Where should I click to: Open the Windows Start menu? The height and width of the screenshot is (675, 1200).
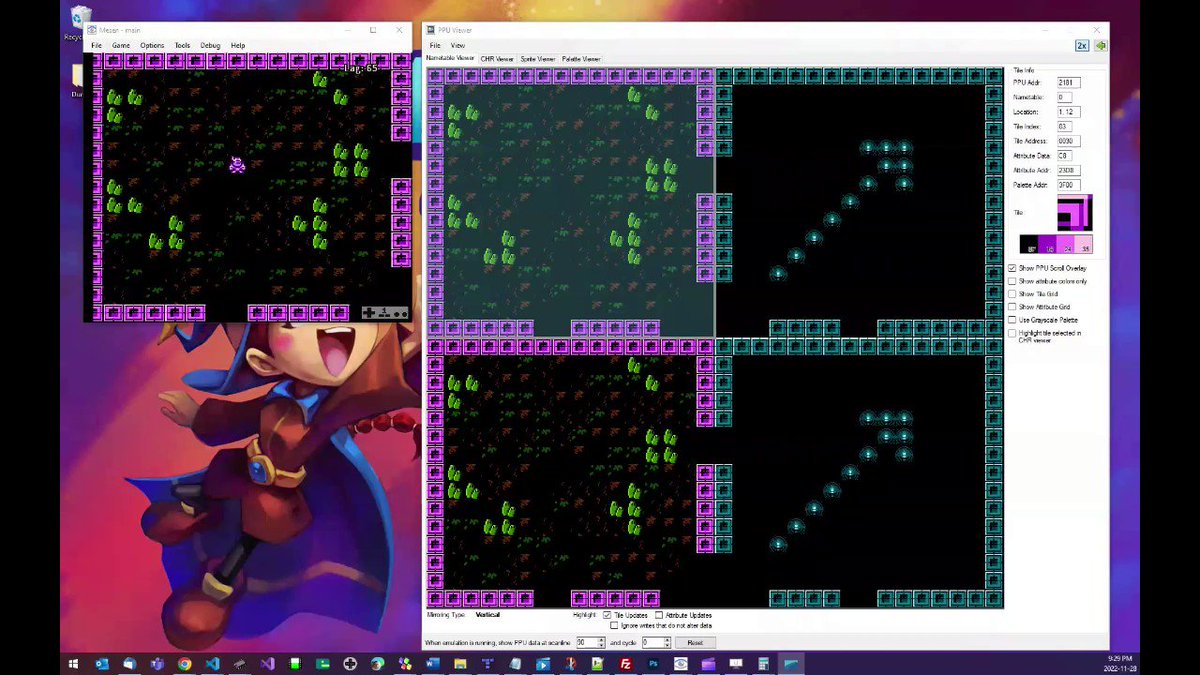pyautogui.click(x=73, y=663)
